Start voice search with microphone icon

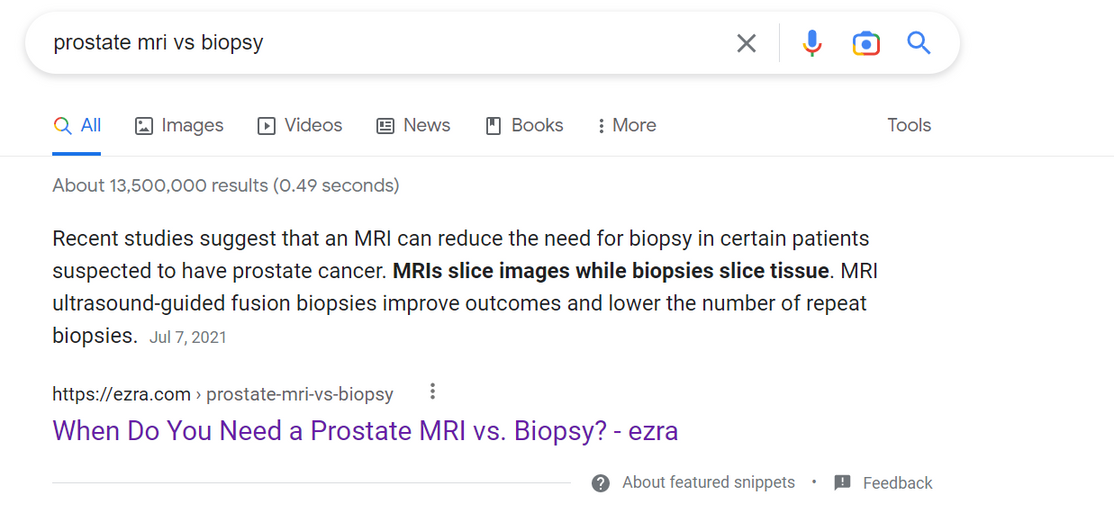pyautogui.click(x=812, y=43)
